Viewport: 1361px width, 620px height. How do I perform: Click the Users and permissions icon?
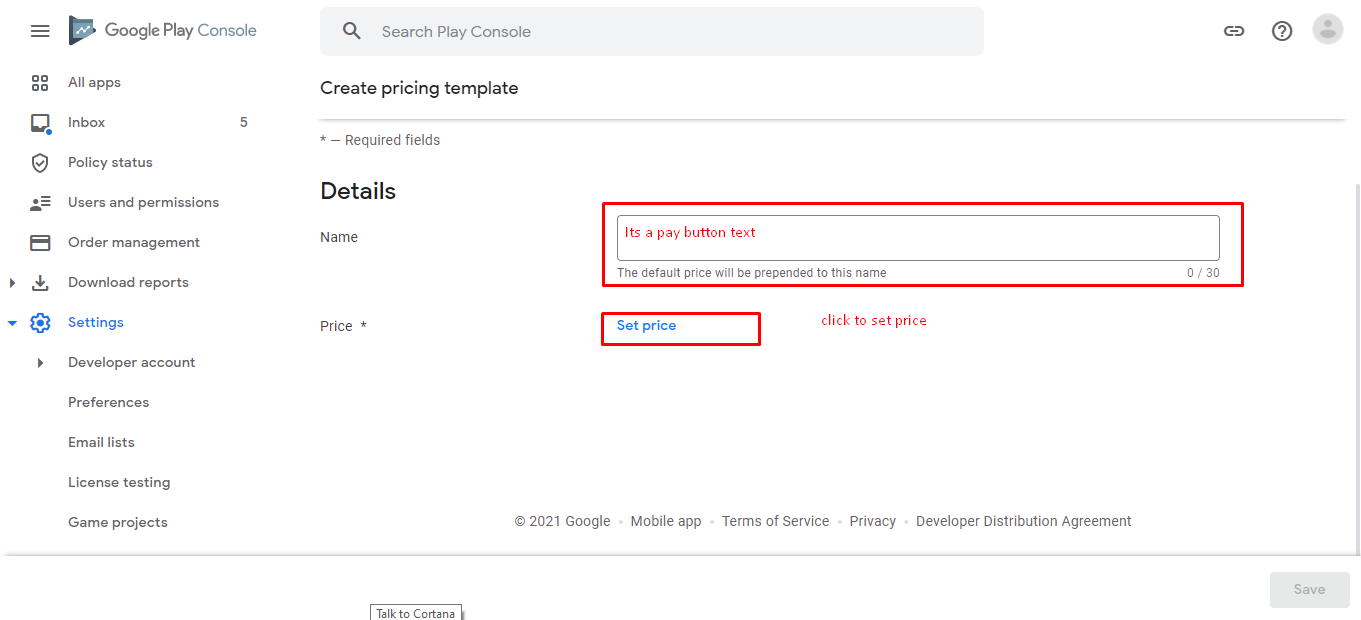(40, 203)
